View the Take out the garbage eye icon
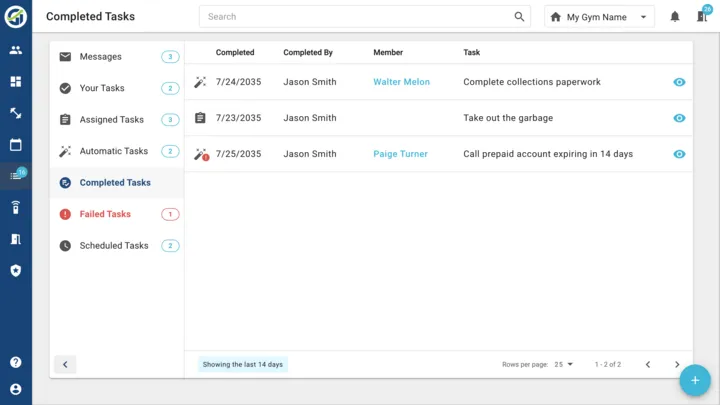The width and height of the screenshot is (720, 405). point(679,118)
